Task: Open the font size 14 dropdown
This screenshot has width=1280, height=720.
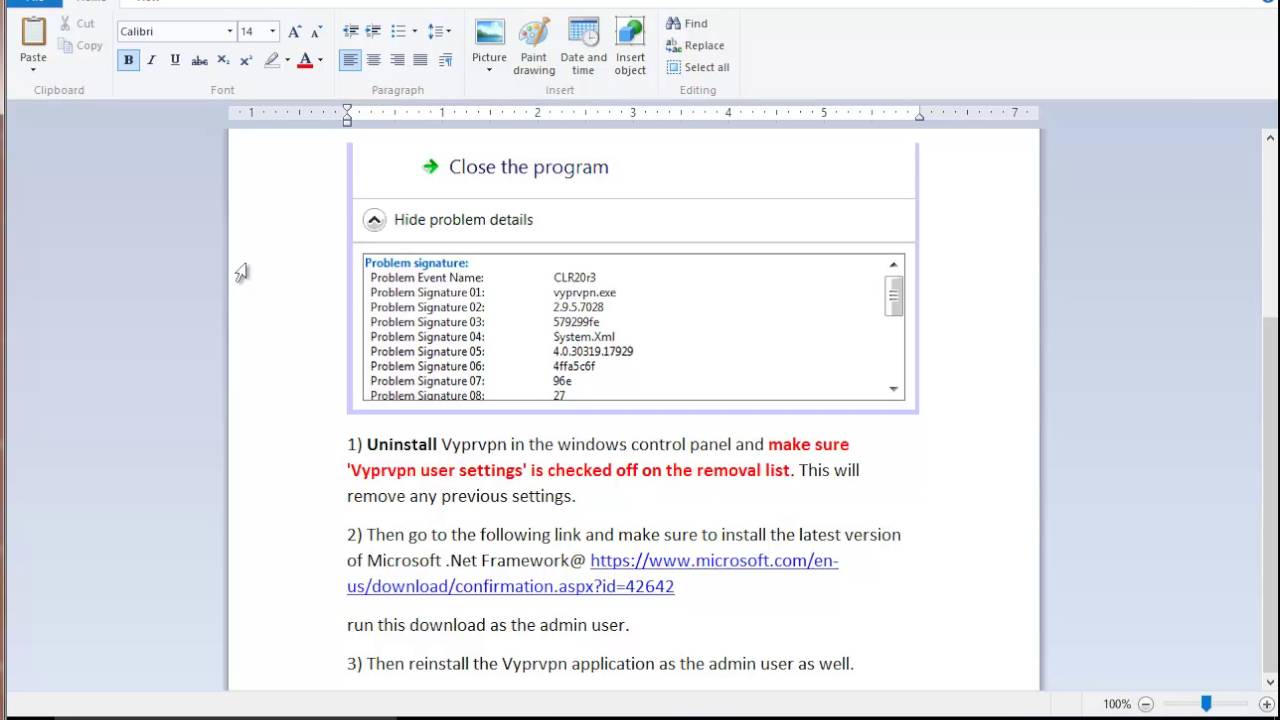Action: pos(273,32)
